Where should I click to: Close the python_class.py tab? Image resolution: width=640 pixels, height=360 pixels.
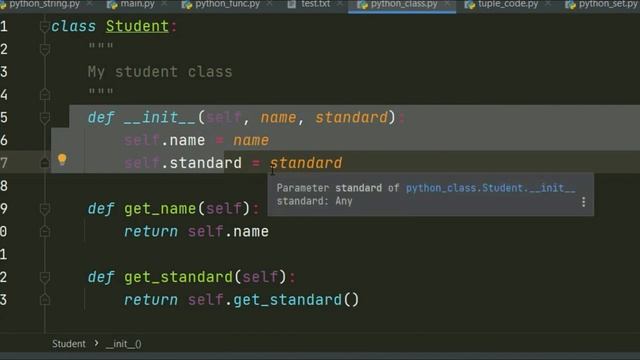click(x=447, y=4)
